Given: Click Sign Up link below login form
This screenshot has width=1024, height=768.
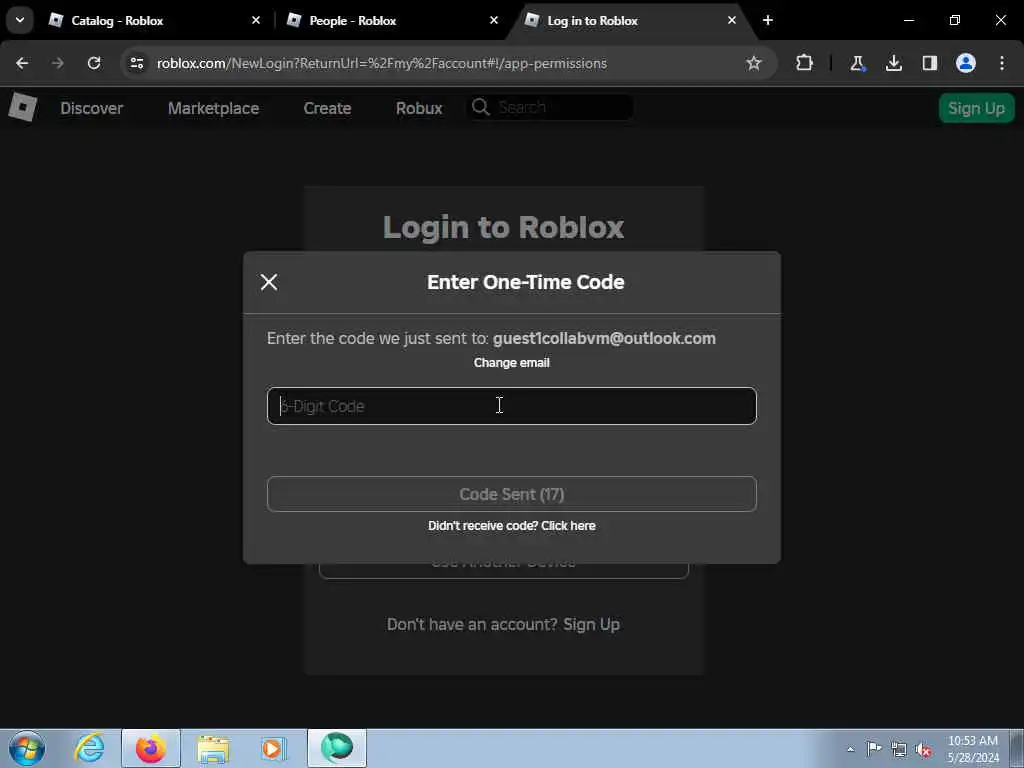Looking at the screenshot, I should [x=591, y=624].
